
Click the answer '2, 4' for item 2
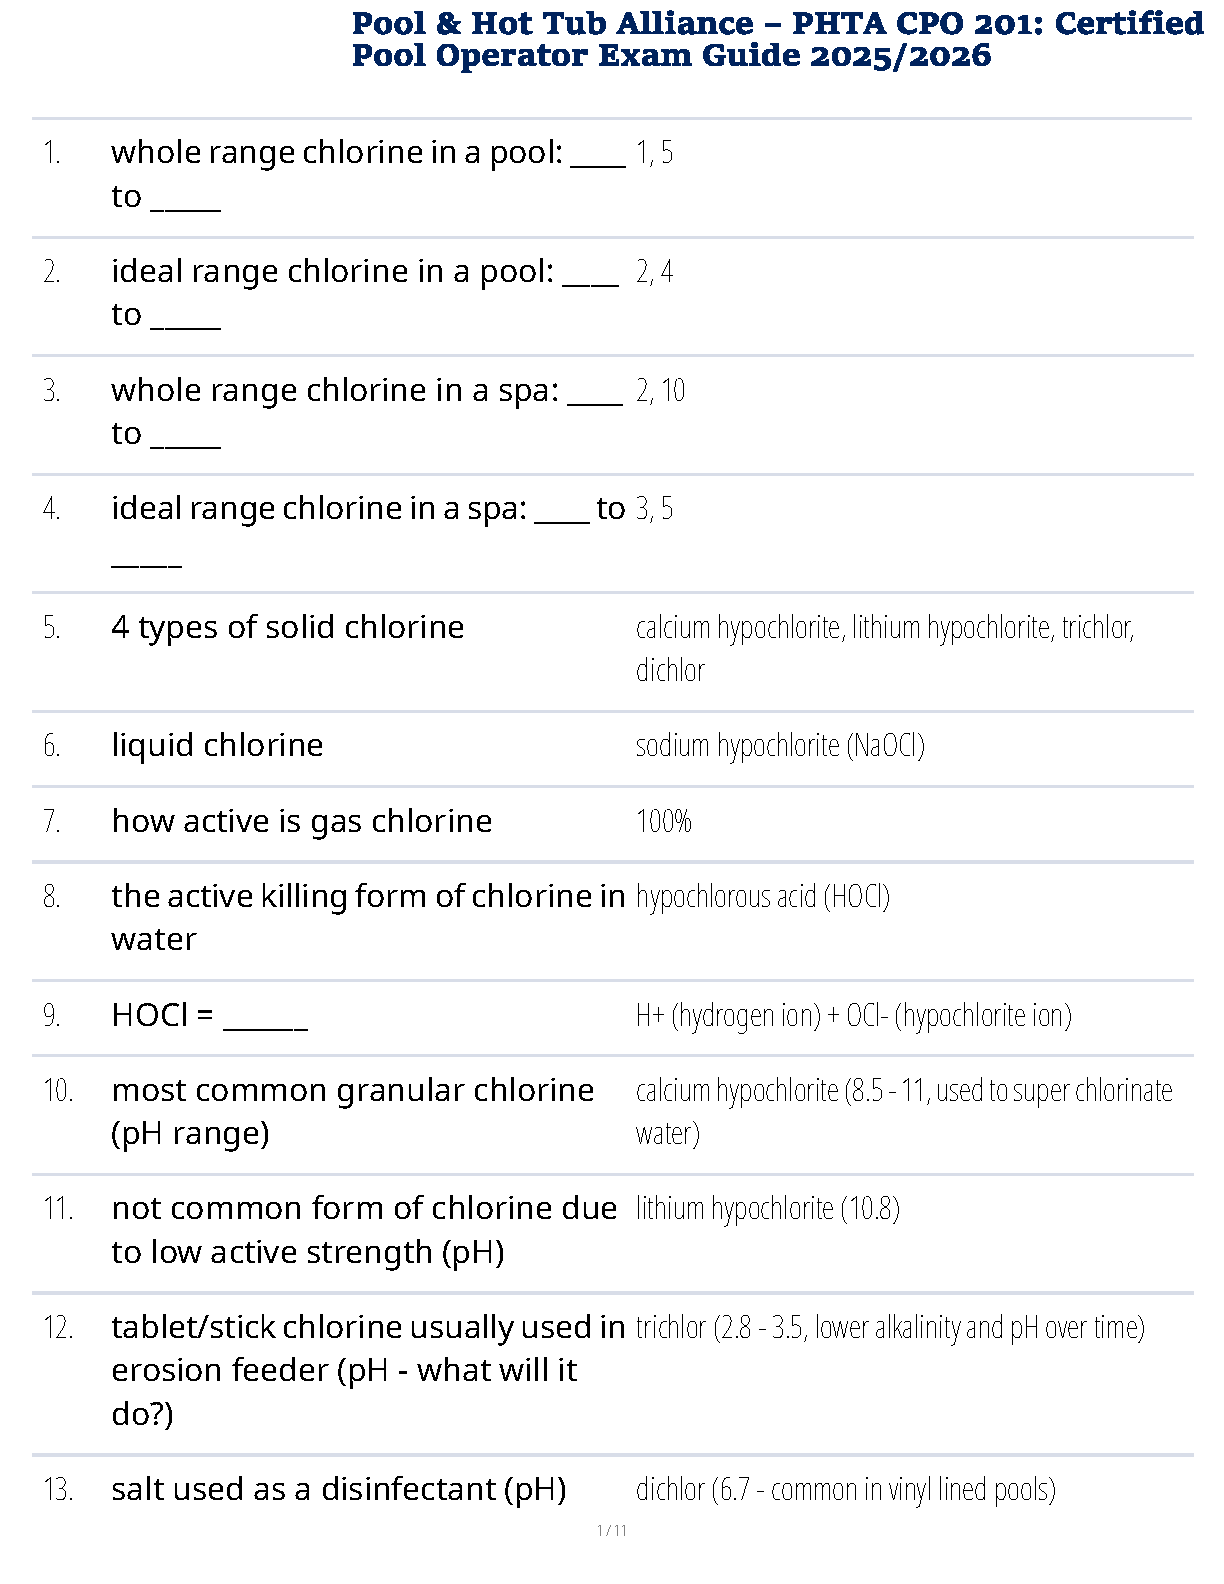pos(654,272)
